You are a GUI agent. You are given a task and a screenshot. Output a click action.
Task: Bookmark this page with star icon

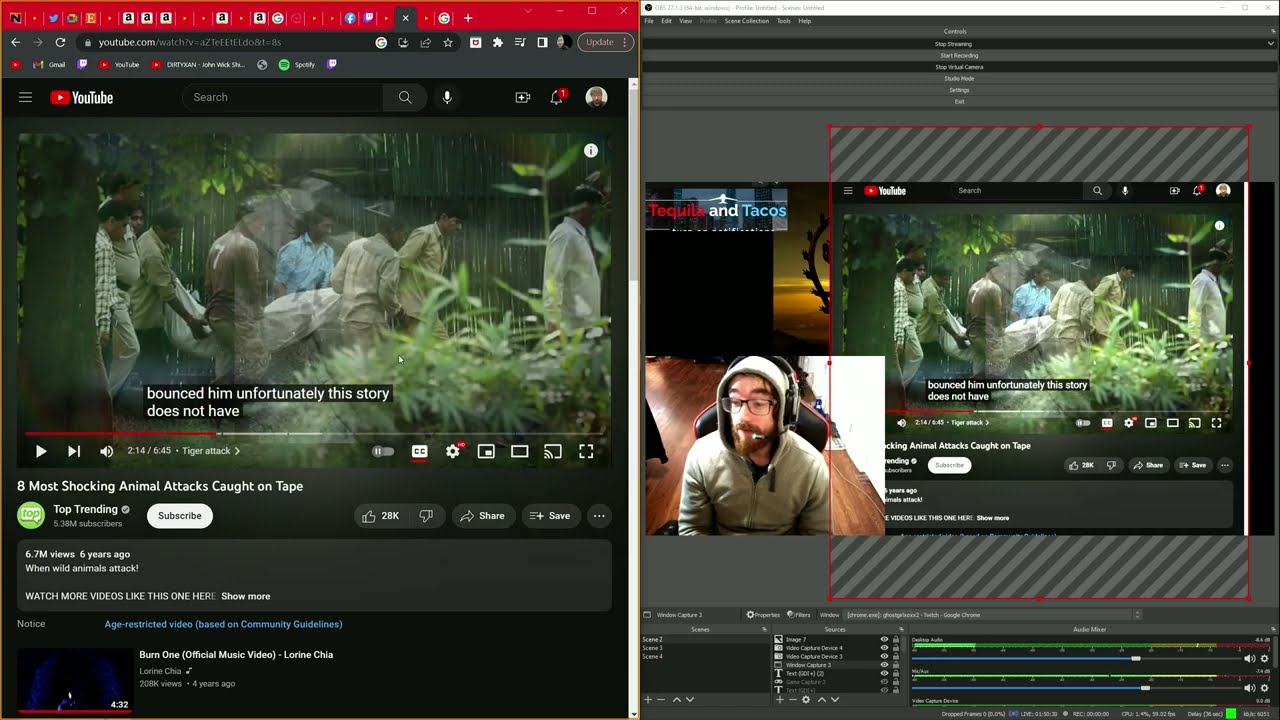tap(447, 42)
